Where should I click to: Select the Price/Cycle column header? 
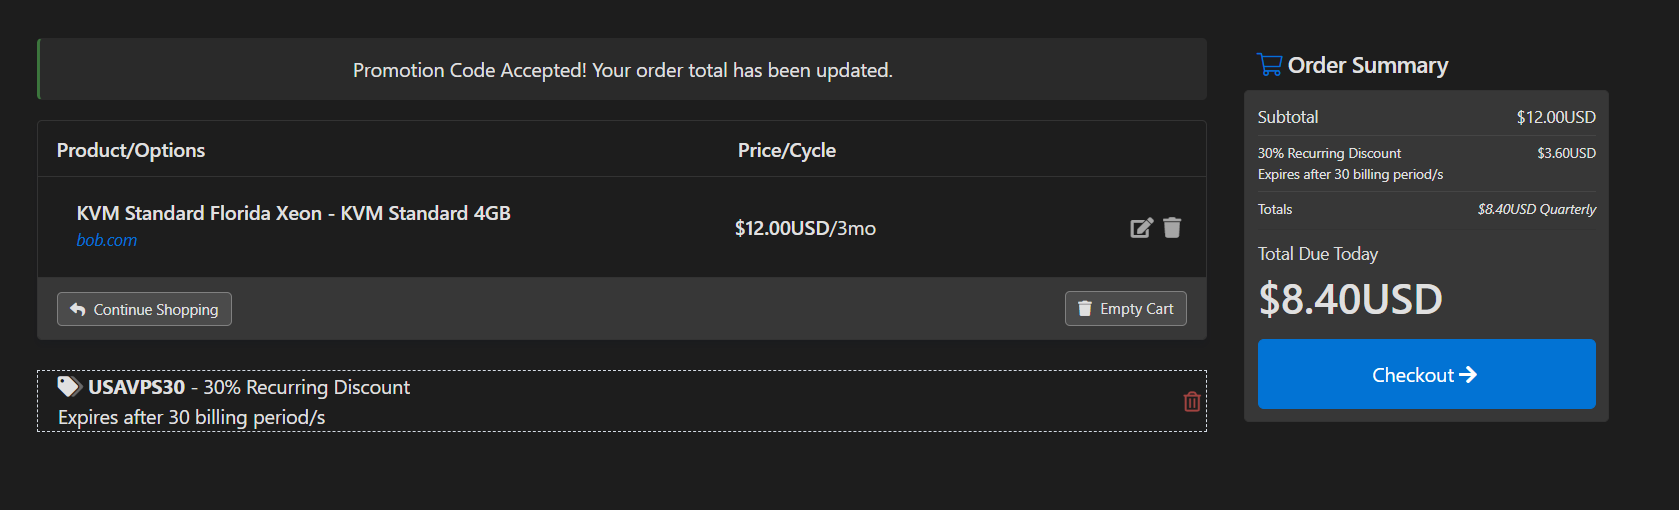coord(787,150)
